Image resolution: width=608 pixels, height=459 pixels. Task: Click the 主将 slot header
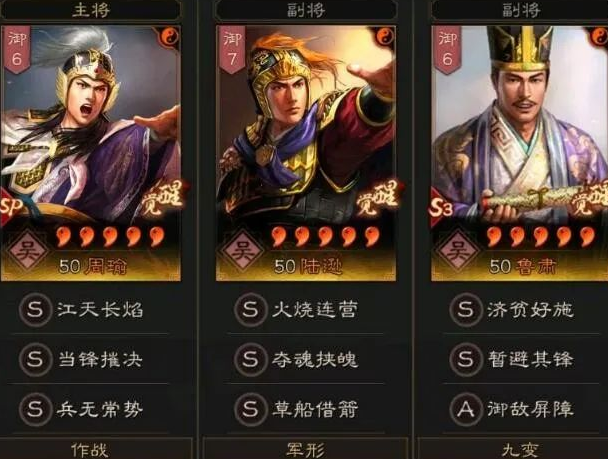[x=91, y=10]
